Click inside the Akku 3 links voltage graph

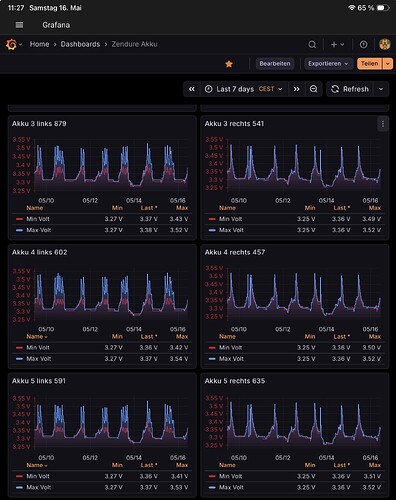(x=111, y=165)
